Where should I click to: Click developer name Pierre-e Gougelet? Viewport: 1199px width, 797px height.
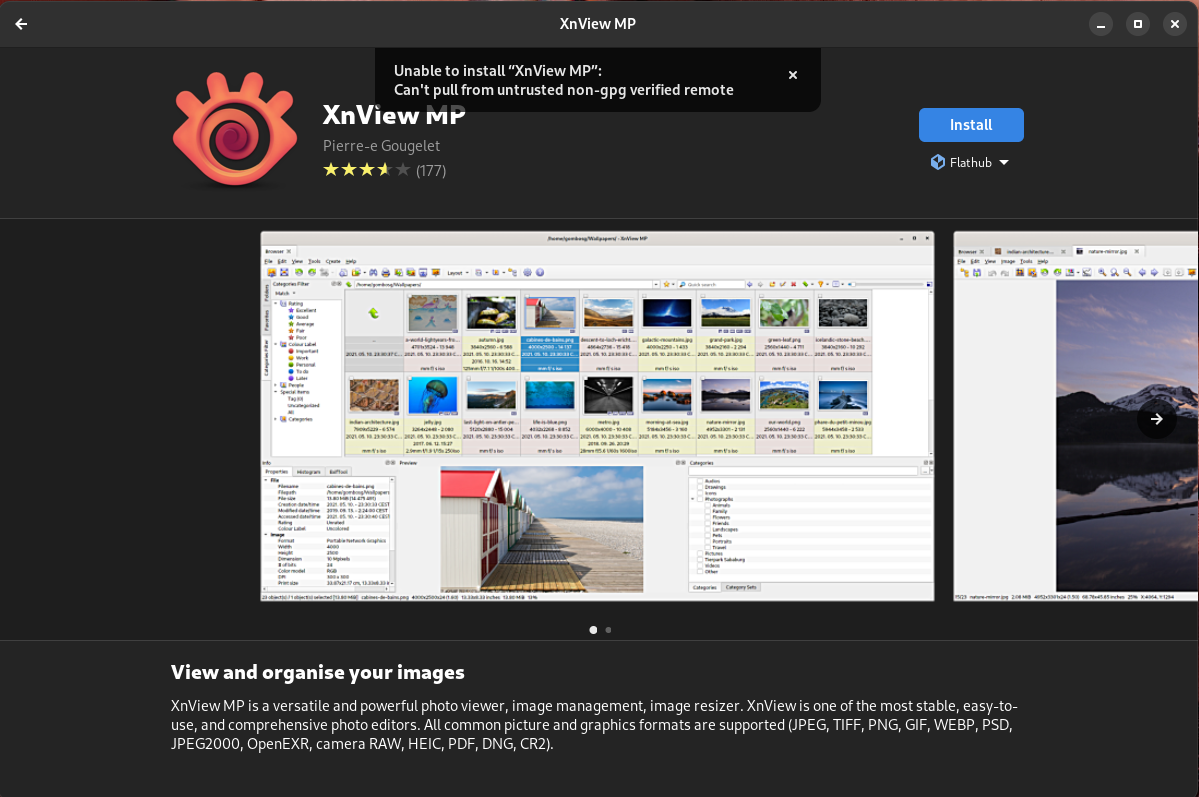[x=381, y=146]
